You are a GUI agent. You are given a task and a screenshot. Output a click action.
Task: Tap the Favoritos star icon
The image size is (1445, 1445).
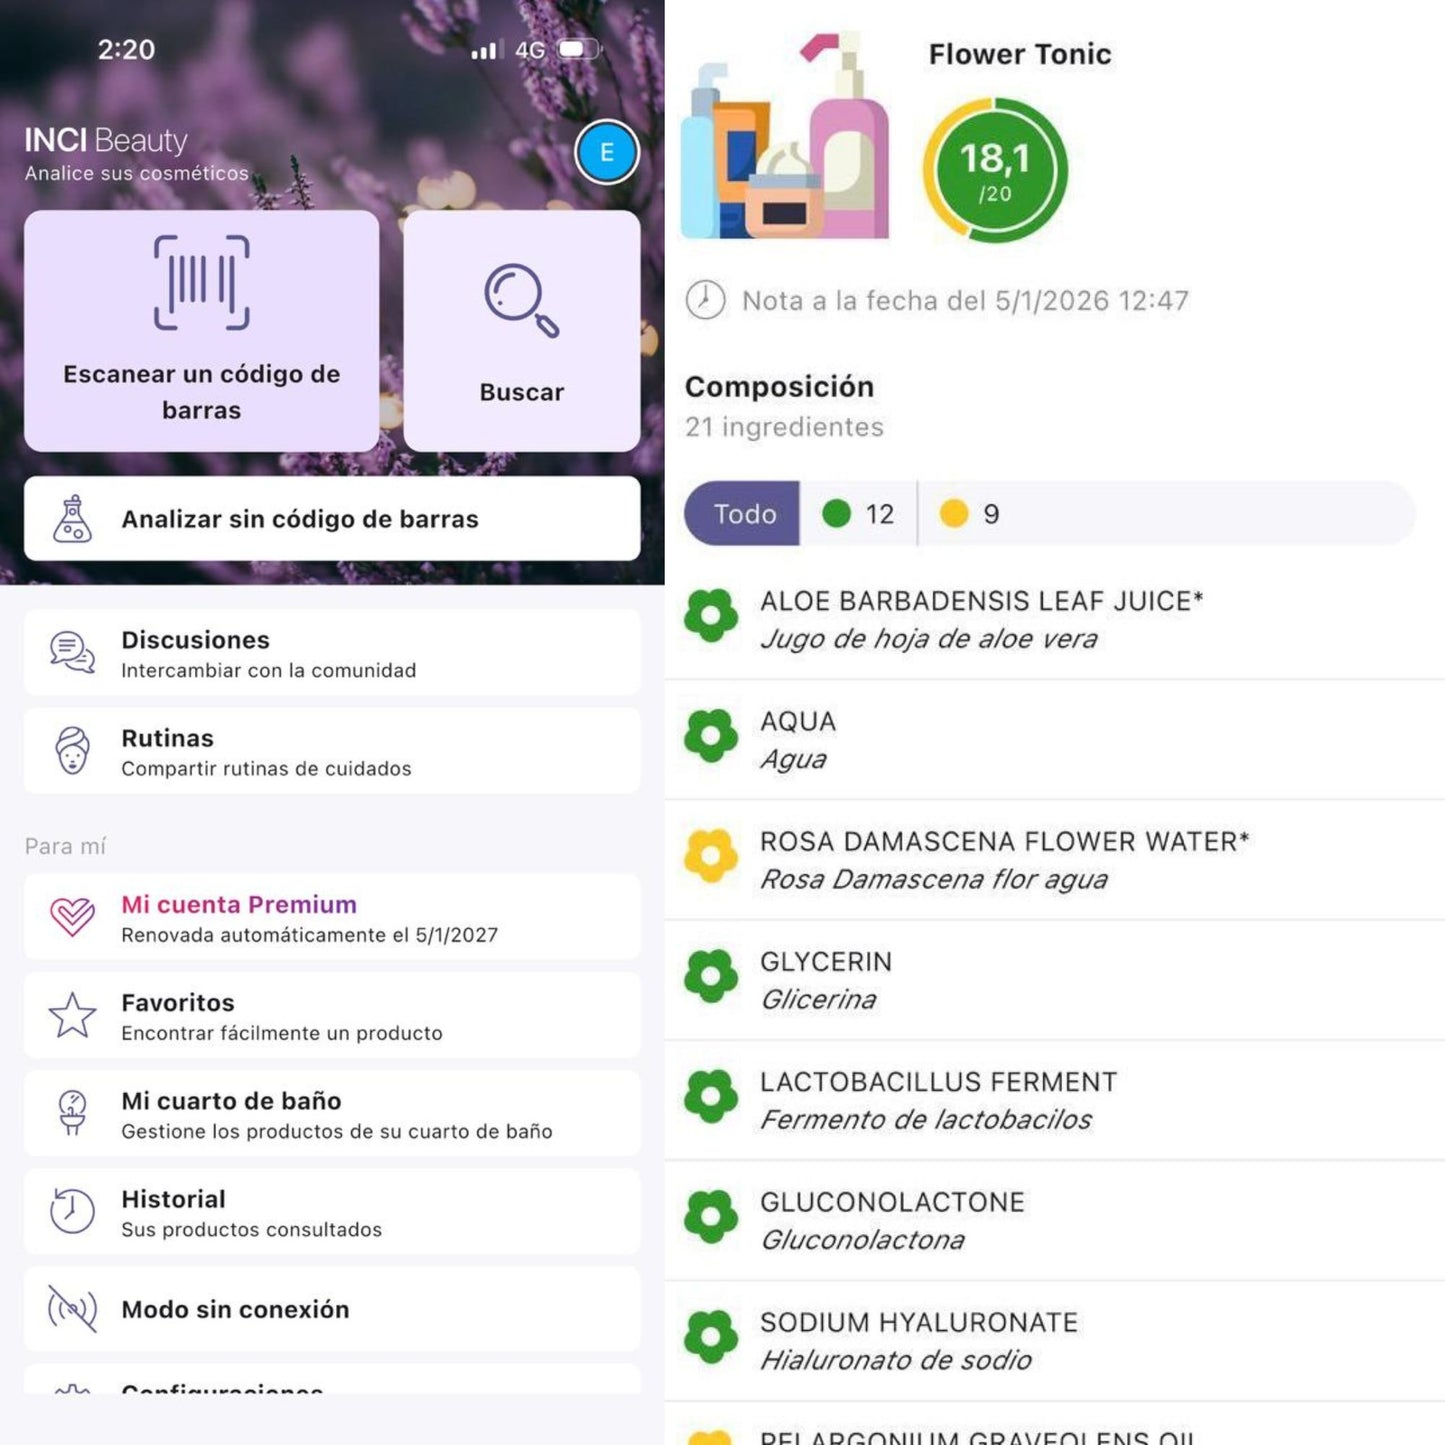(x=72, y=1015)
